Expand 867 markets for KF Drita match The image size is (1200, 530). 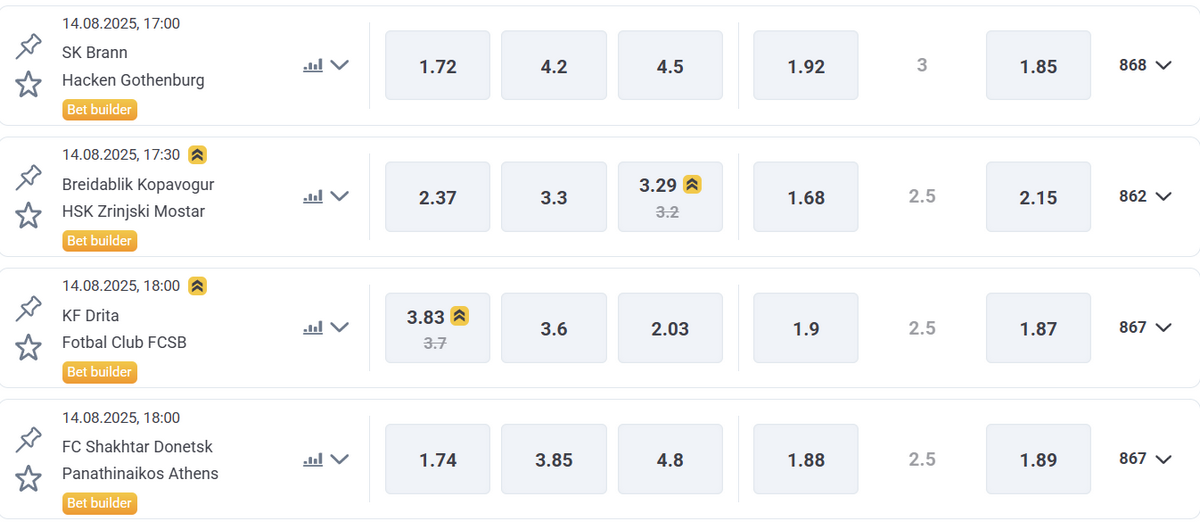[x=1145, y=327]
